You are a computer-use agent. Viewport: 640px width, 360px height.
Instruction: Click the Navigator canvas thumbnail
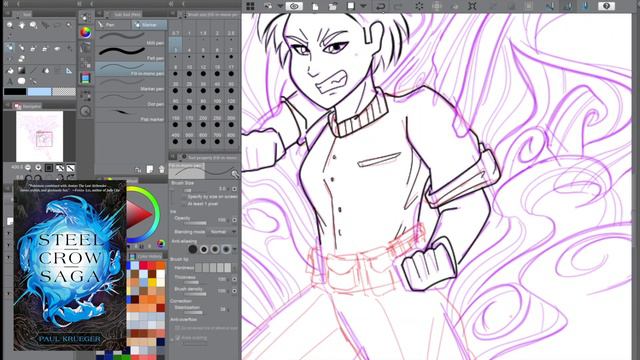tap(40, 136)
